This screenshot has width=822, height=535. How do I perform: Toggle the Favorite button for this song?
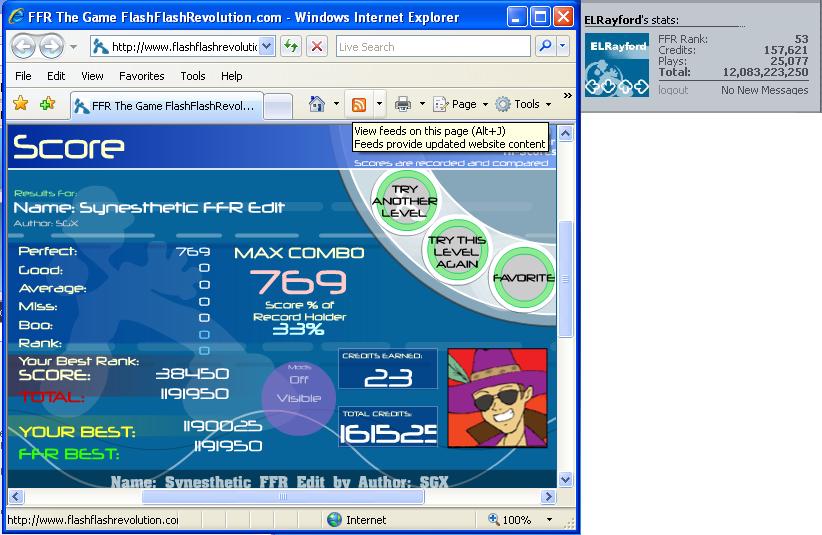(523, 278)
